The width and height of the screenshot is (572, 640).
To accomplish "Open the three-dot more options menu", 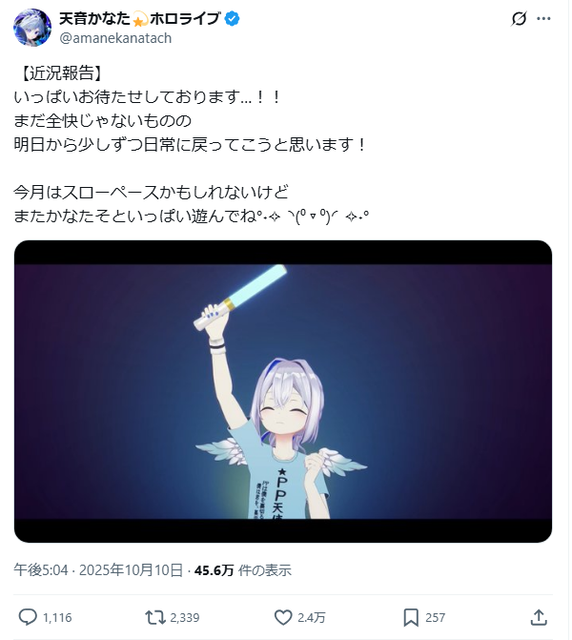I will point(543,18).
